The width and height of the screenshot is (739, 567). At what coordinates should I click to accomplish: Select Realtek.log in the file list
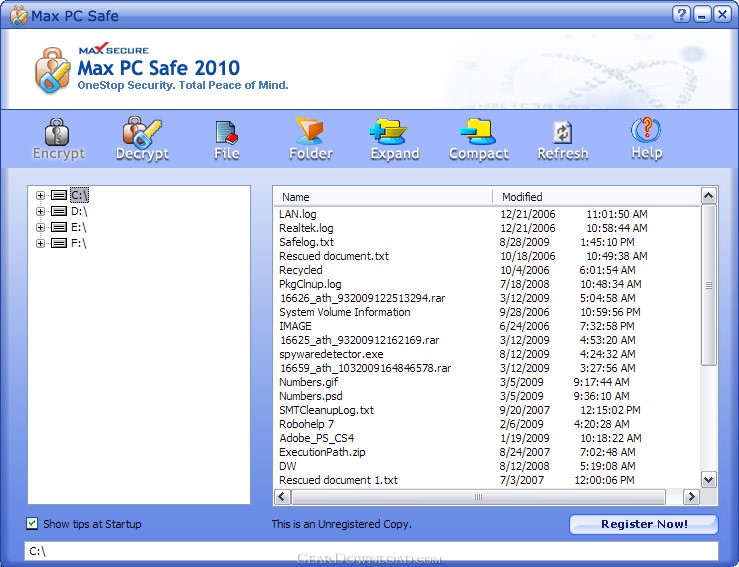click(x=306, y=228)
